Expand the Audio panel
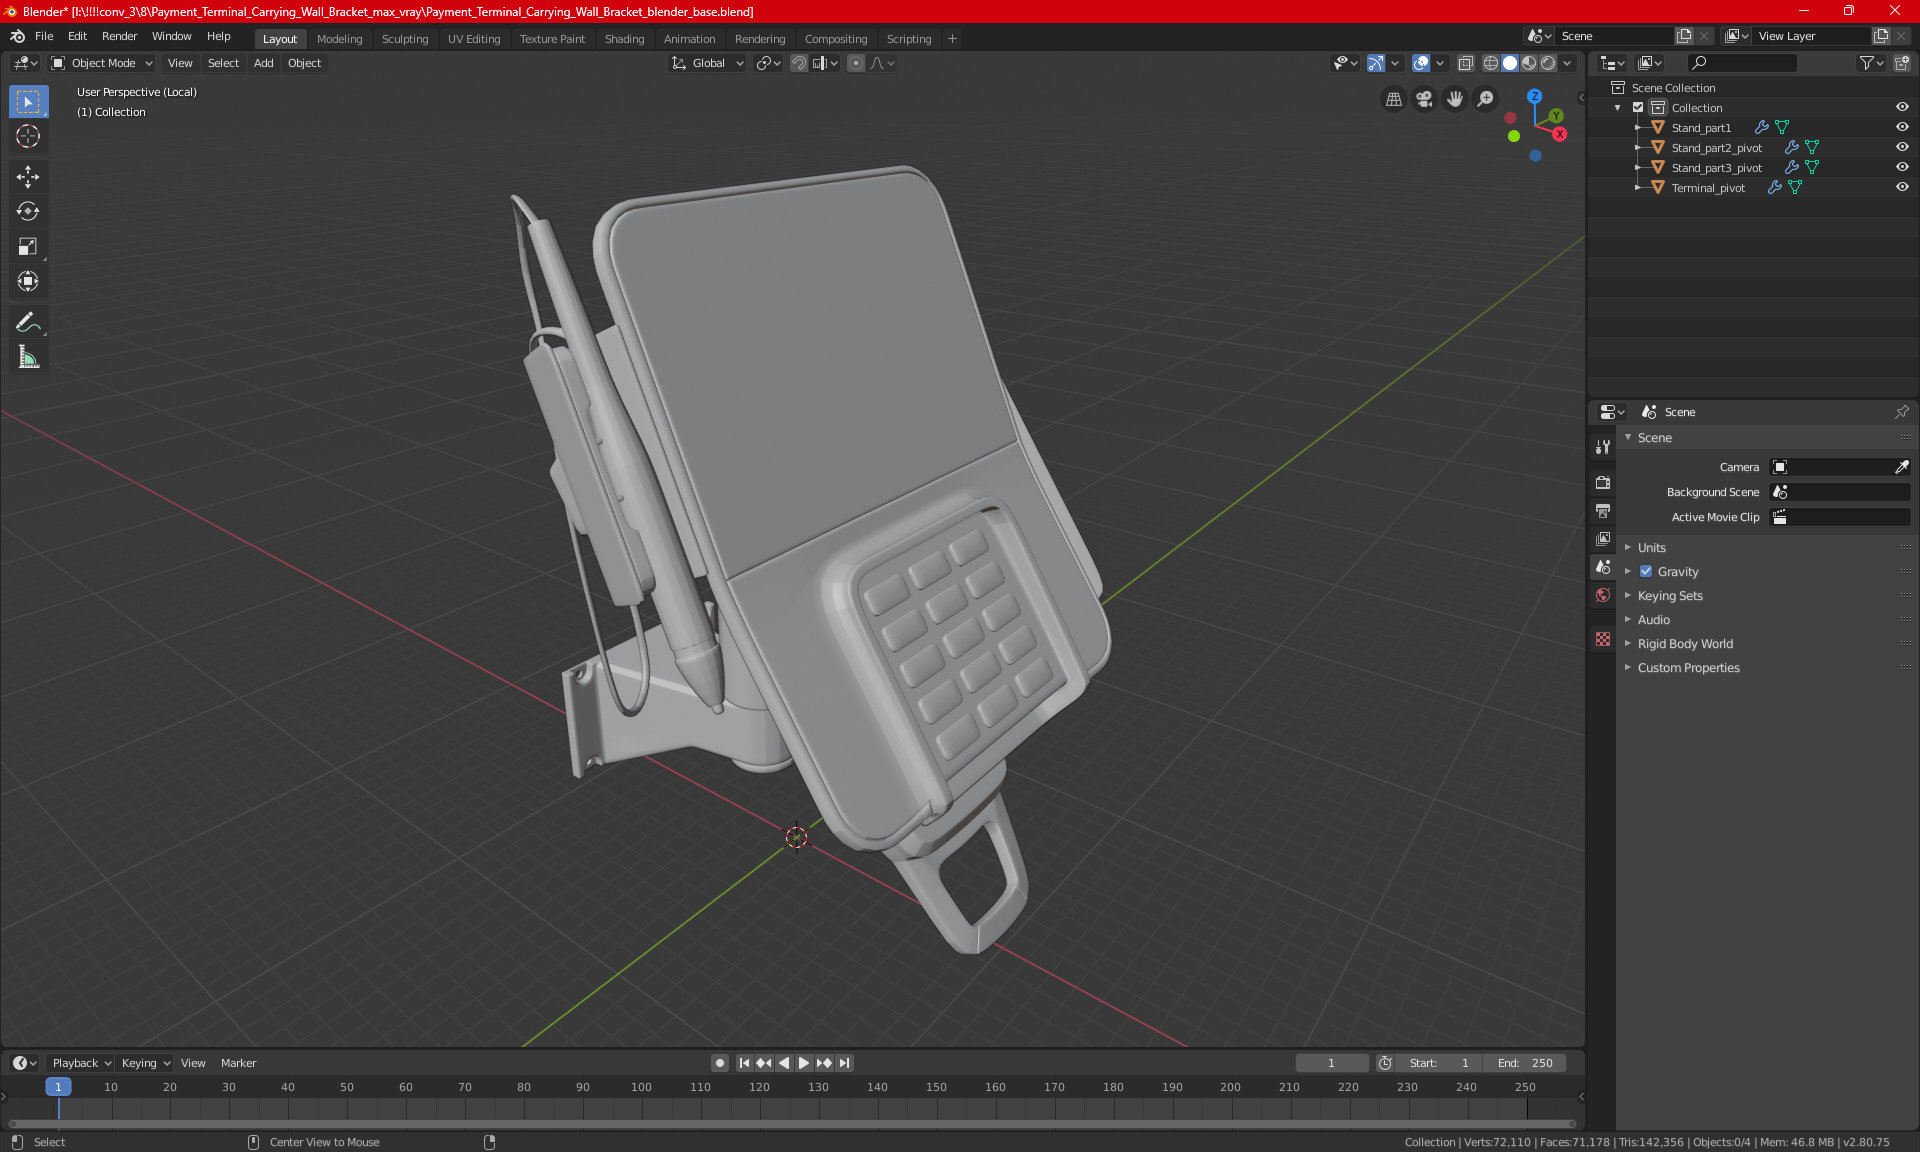This screenshot has height=1152, width=1920. point(1653,619)
